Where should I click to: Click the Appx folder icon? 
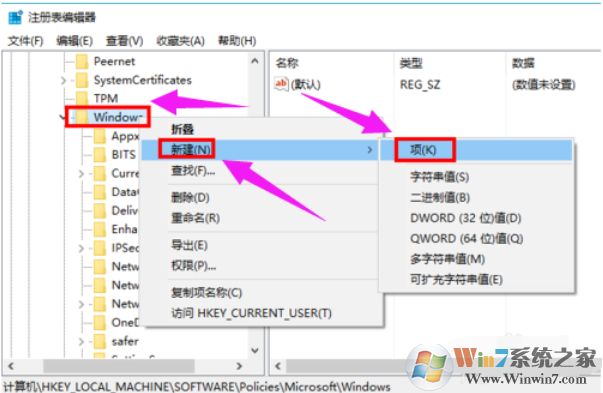[100, 136]
